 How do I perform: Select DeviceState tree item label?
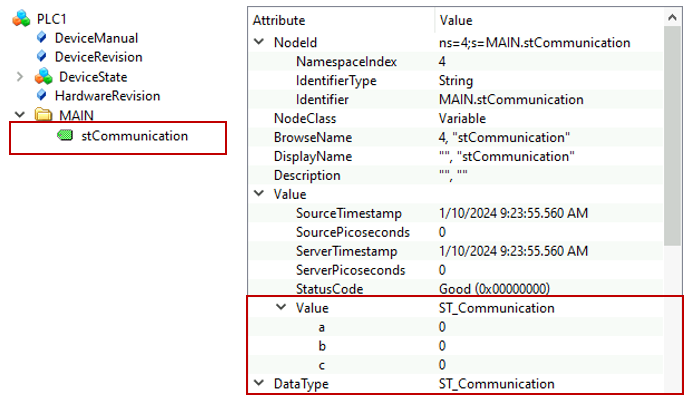pos(93,77)
